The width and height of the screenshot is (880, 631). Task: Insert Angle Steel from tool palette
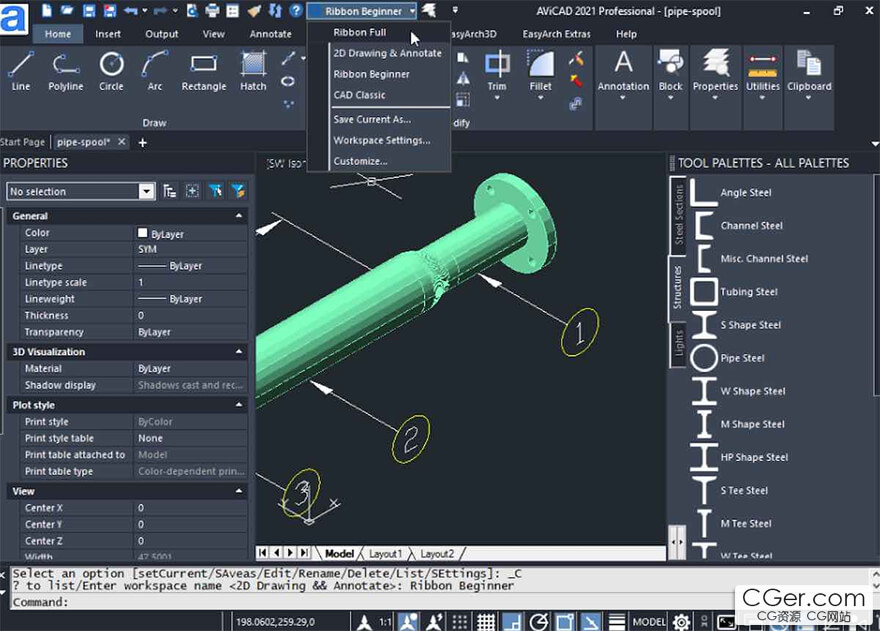tap(730, 193)
